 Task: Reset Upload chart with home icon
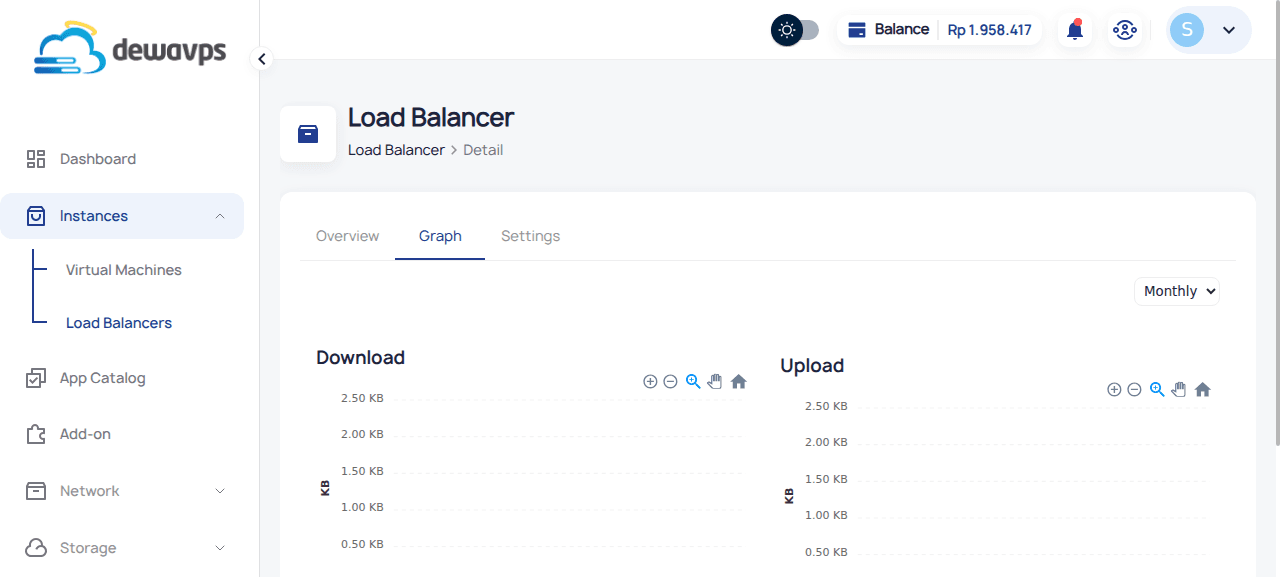pyautogui.click(x=1203, y=389)
